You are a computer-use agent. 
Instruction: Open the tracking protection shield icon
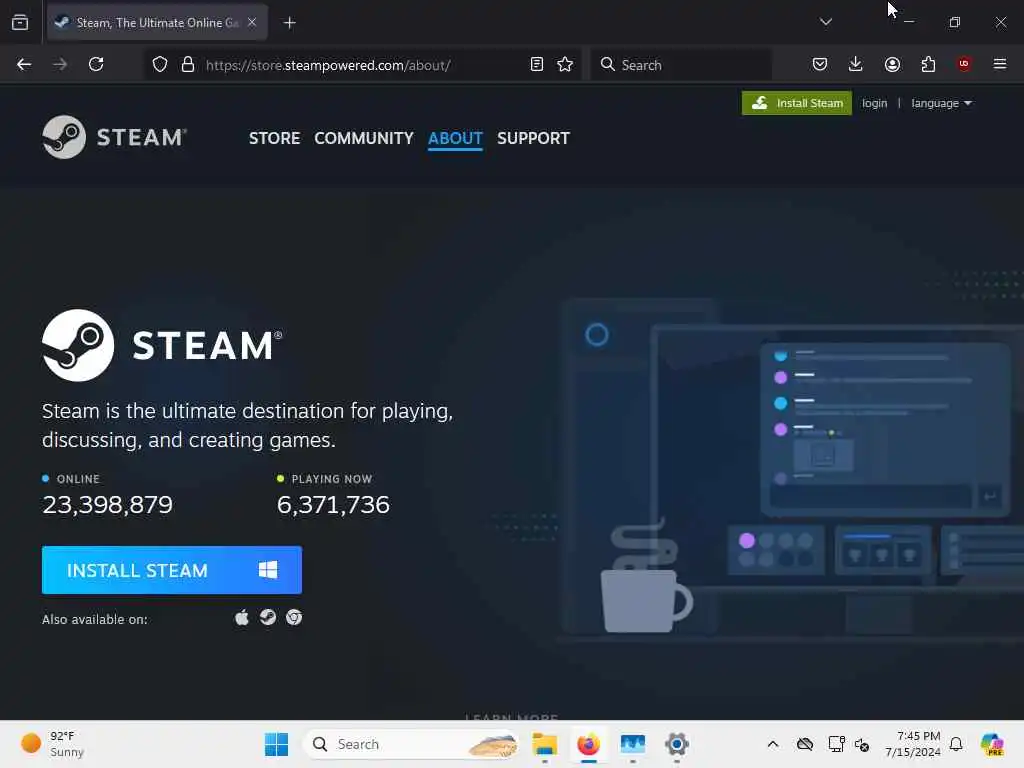coord(160,65)
